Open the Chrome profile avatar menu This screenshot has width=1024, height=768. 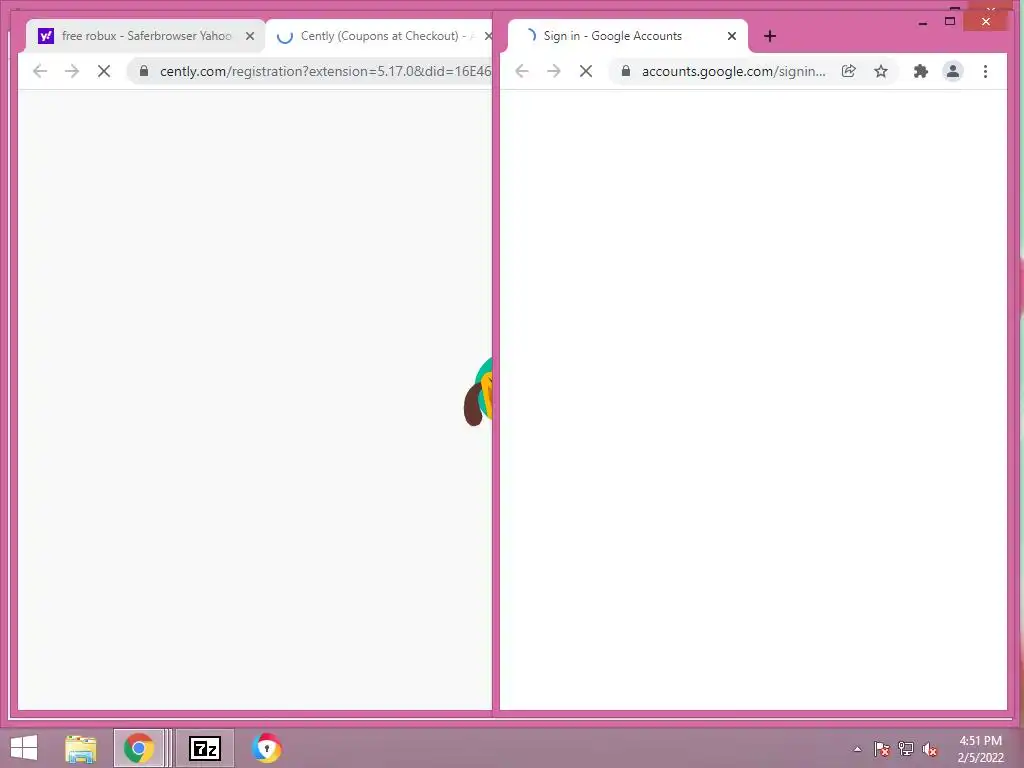click(x=953, y=71)
